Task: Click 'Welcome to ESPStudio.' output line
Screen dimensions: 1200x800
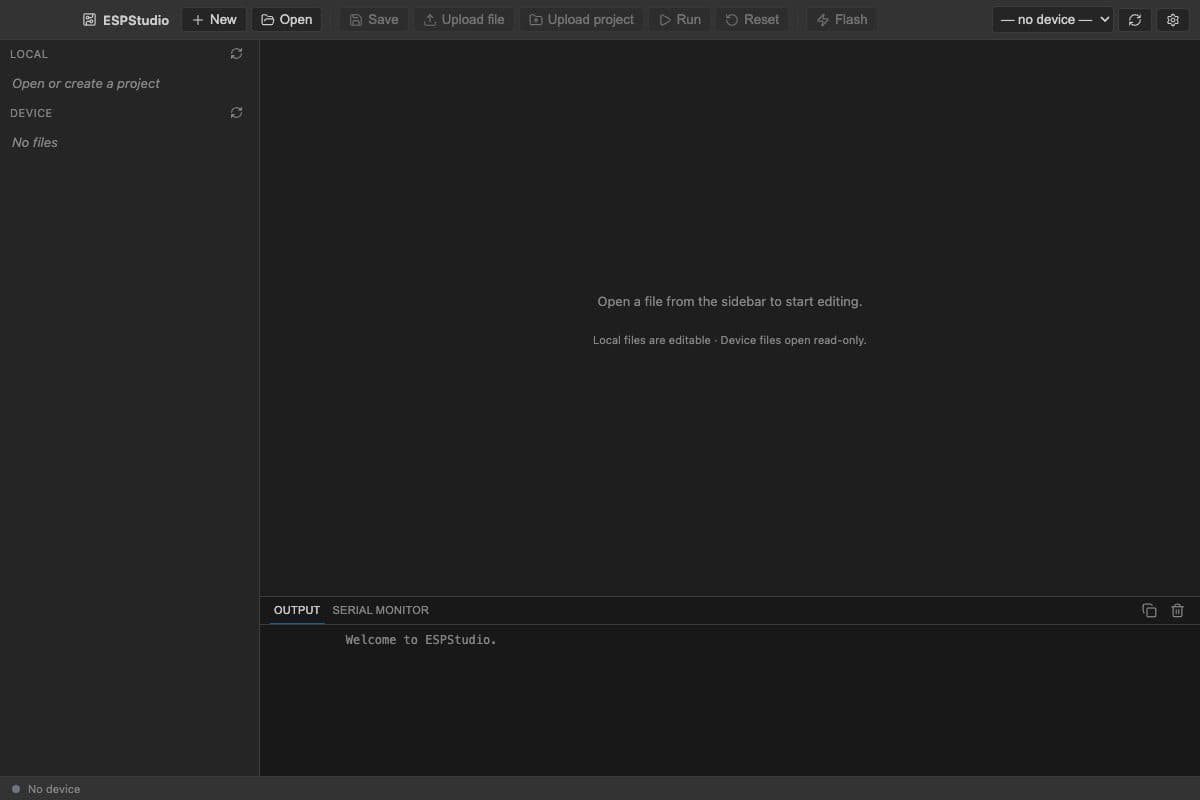Action: 421,640
